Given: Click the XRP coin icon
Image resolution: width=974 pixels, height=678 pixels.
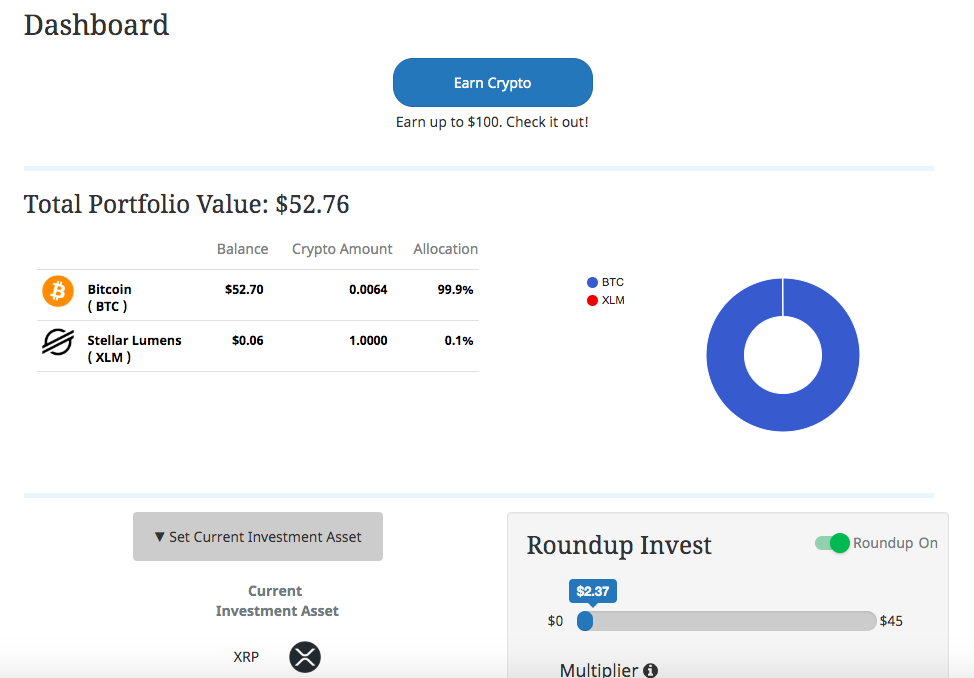Looking at the screenshot, I should point(305,657).
